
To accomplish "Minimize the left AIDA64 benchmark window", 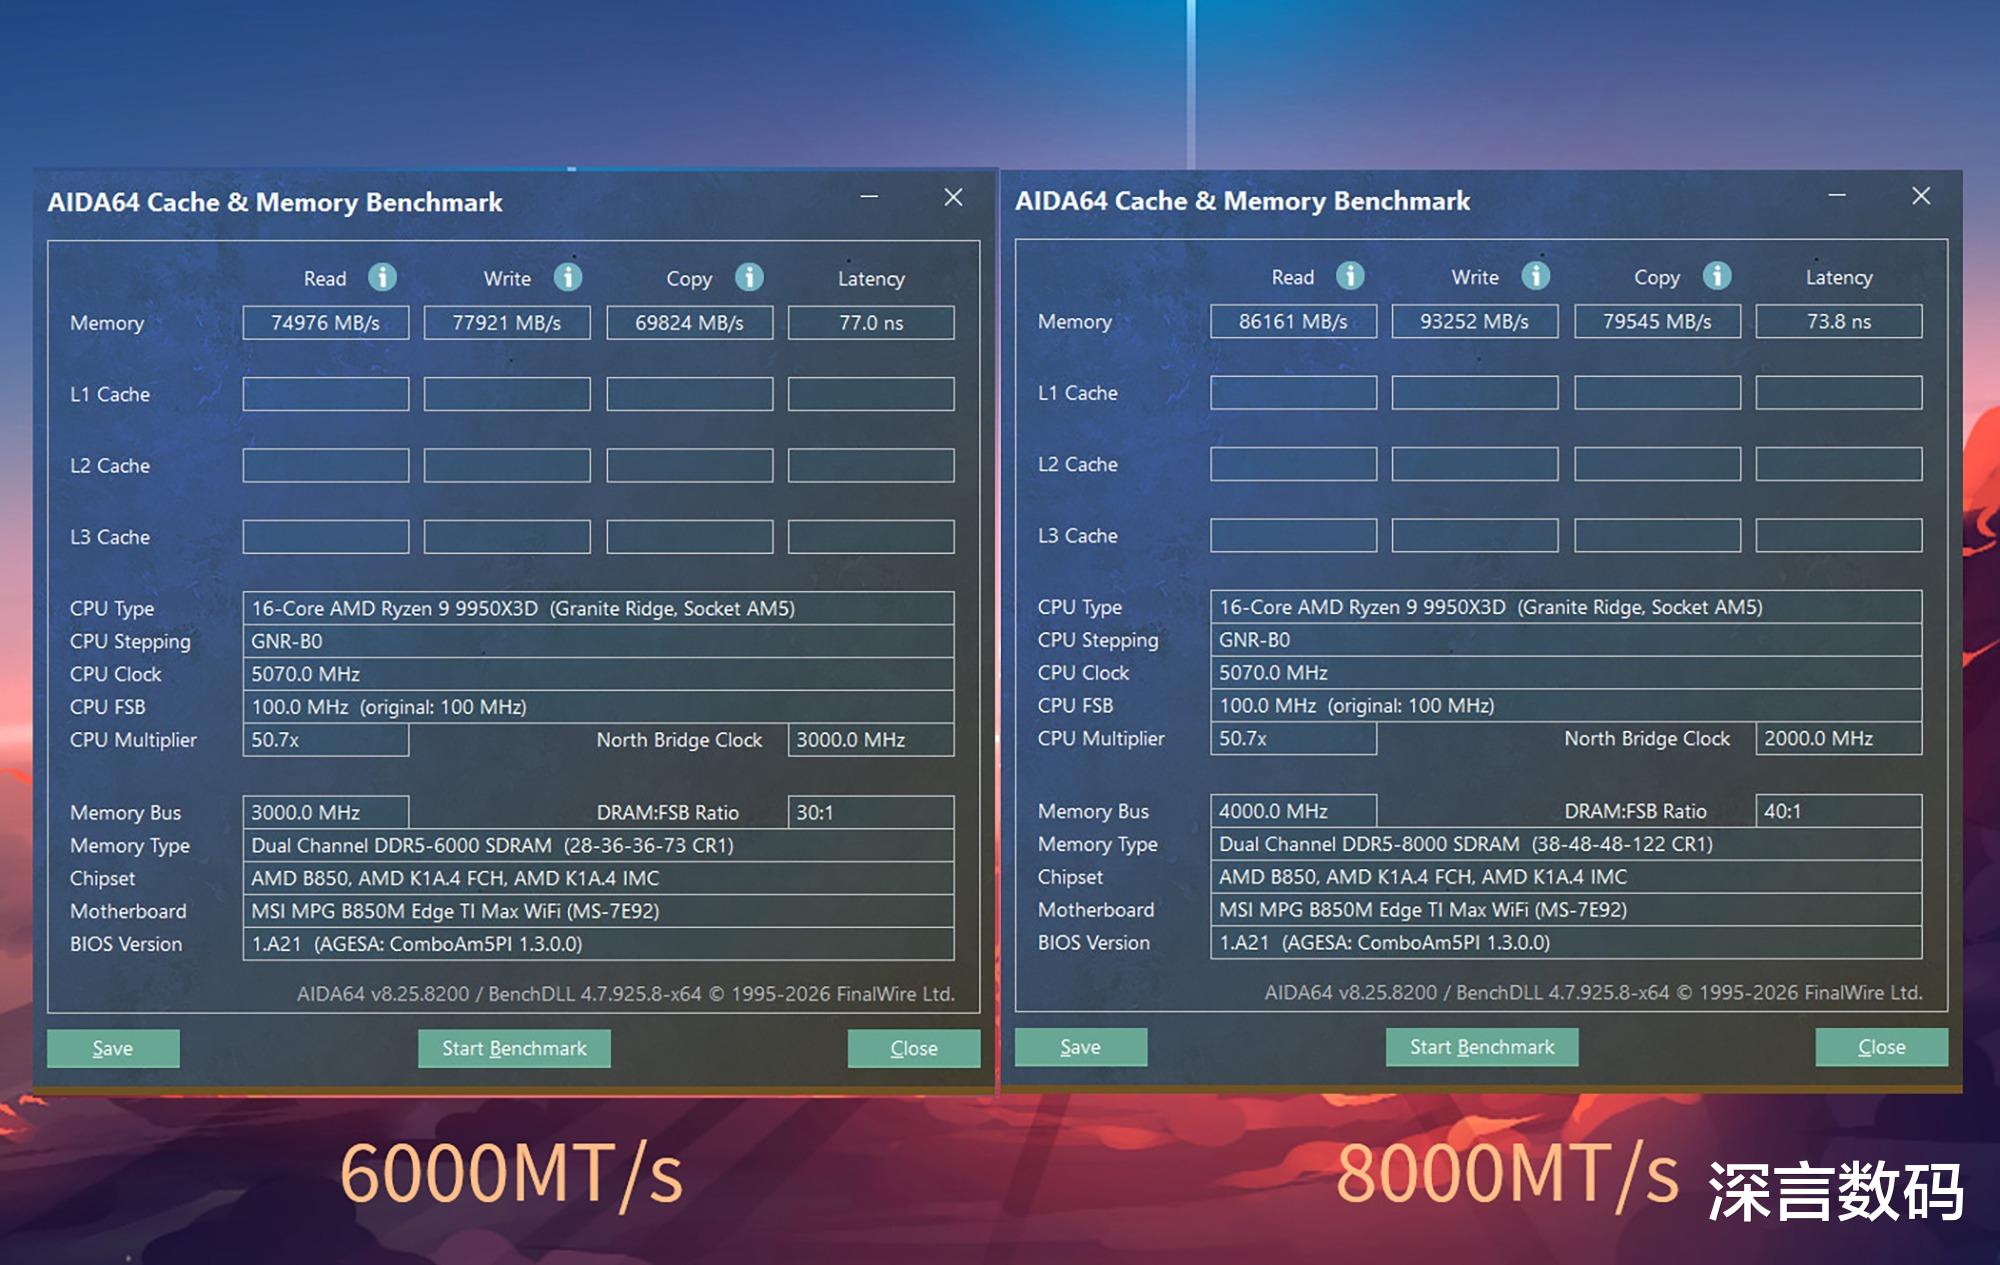I will pyautogui.click(x=869, y=197).
